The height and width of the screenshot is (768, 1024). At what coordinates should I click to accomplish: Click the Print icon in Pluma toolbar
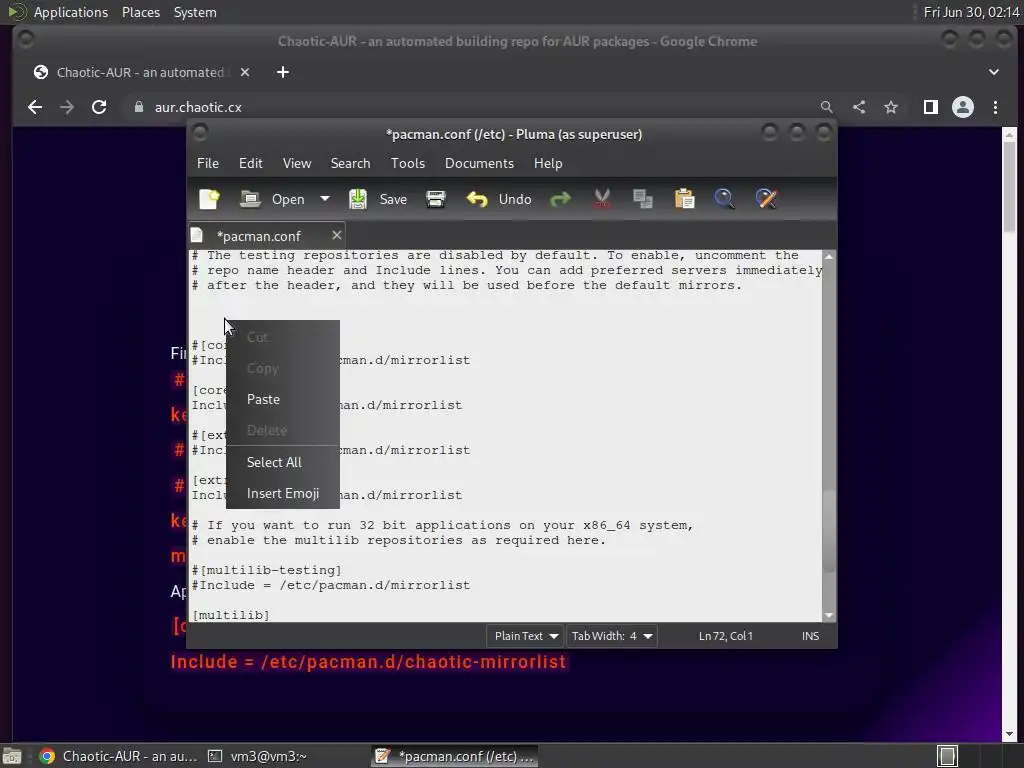[x=436, y=199]
